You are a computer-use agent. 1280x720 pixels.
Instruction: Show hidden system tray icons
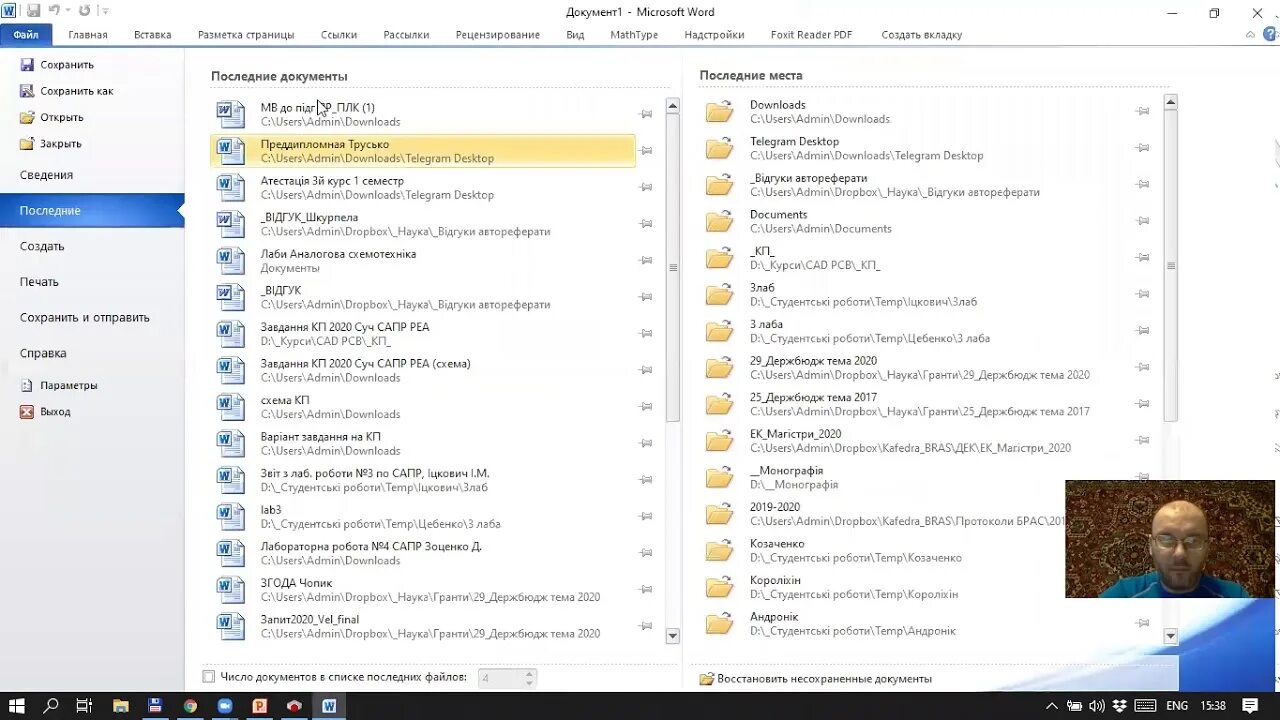tap(1052, 705)
